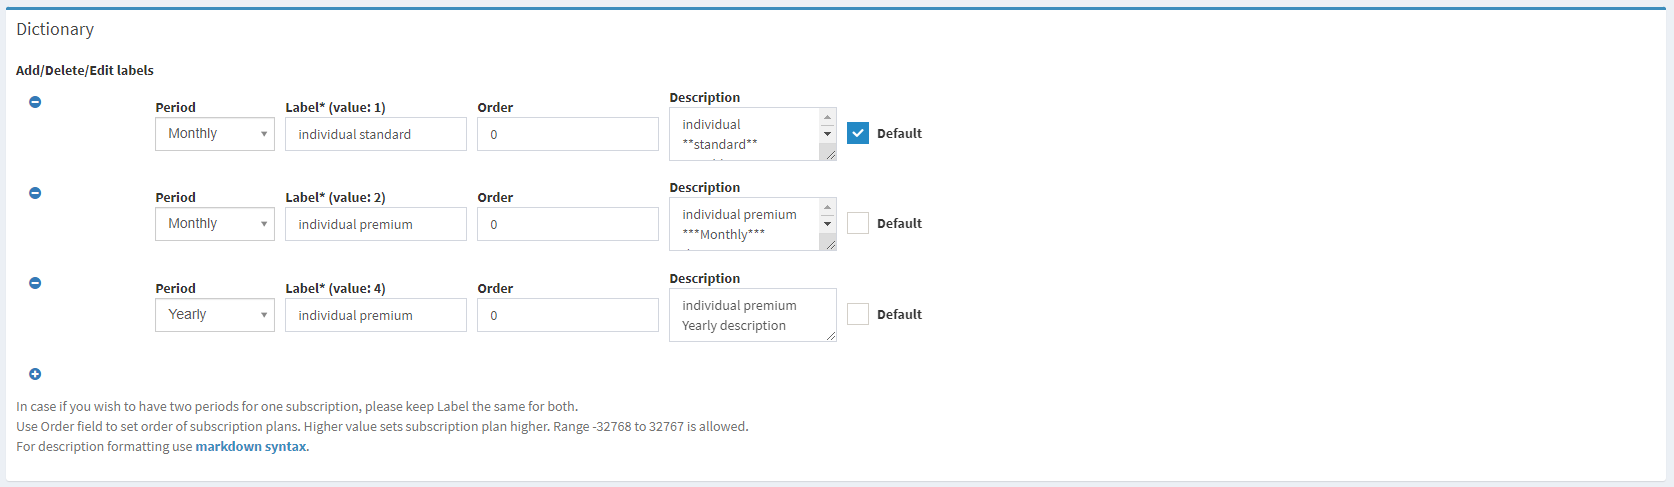Click Order field for individual standard
The image size is (1674, 487).
point(567,134)
